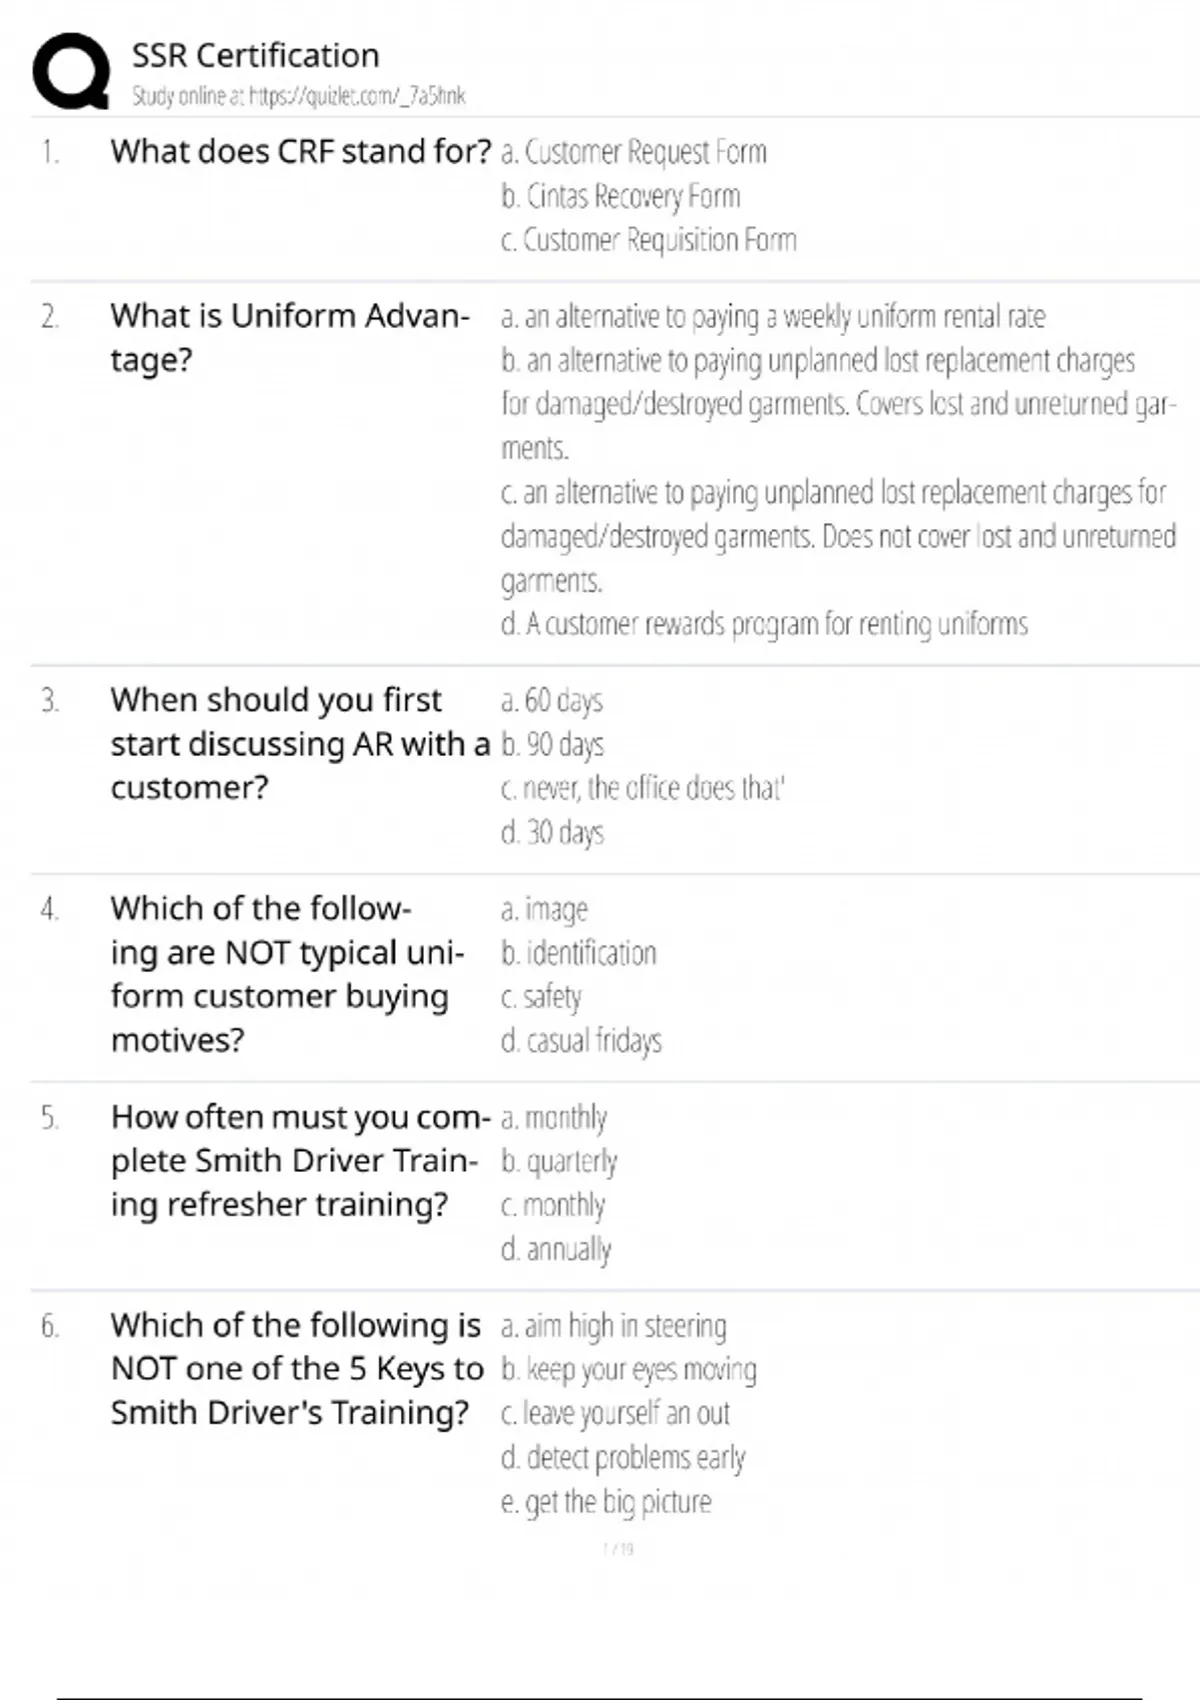Choose the 'Cintas Recovery Form' option
Viewport: 1200px width, 1700px height.
[x=620, y=196]
